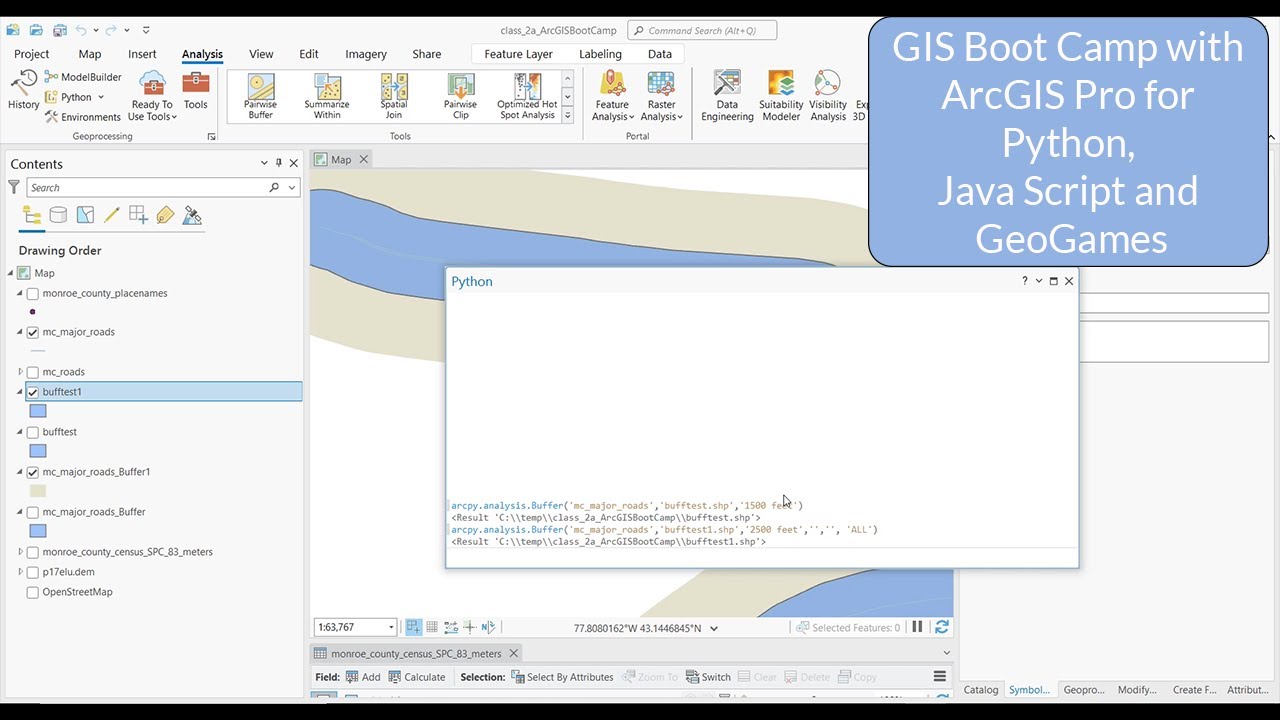Open Feature Analysis portal tools
1280x720 pixels.
point(613,96)
